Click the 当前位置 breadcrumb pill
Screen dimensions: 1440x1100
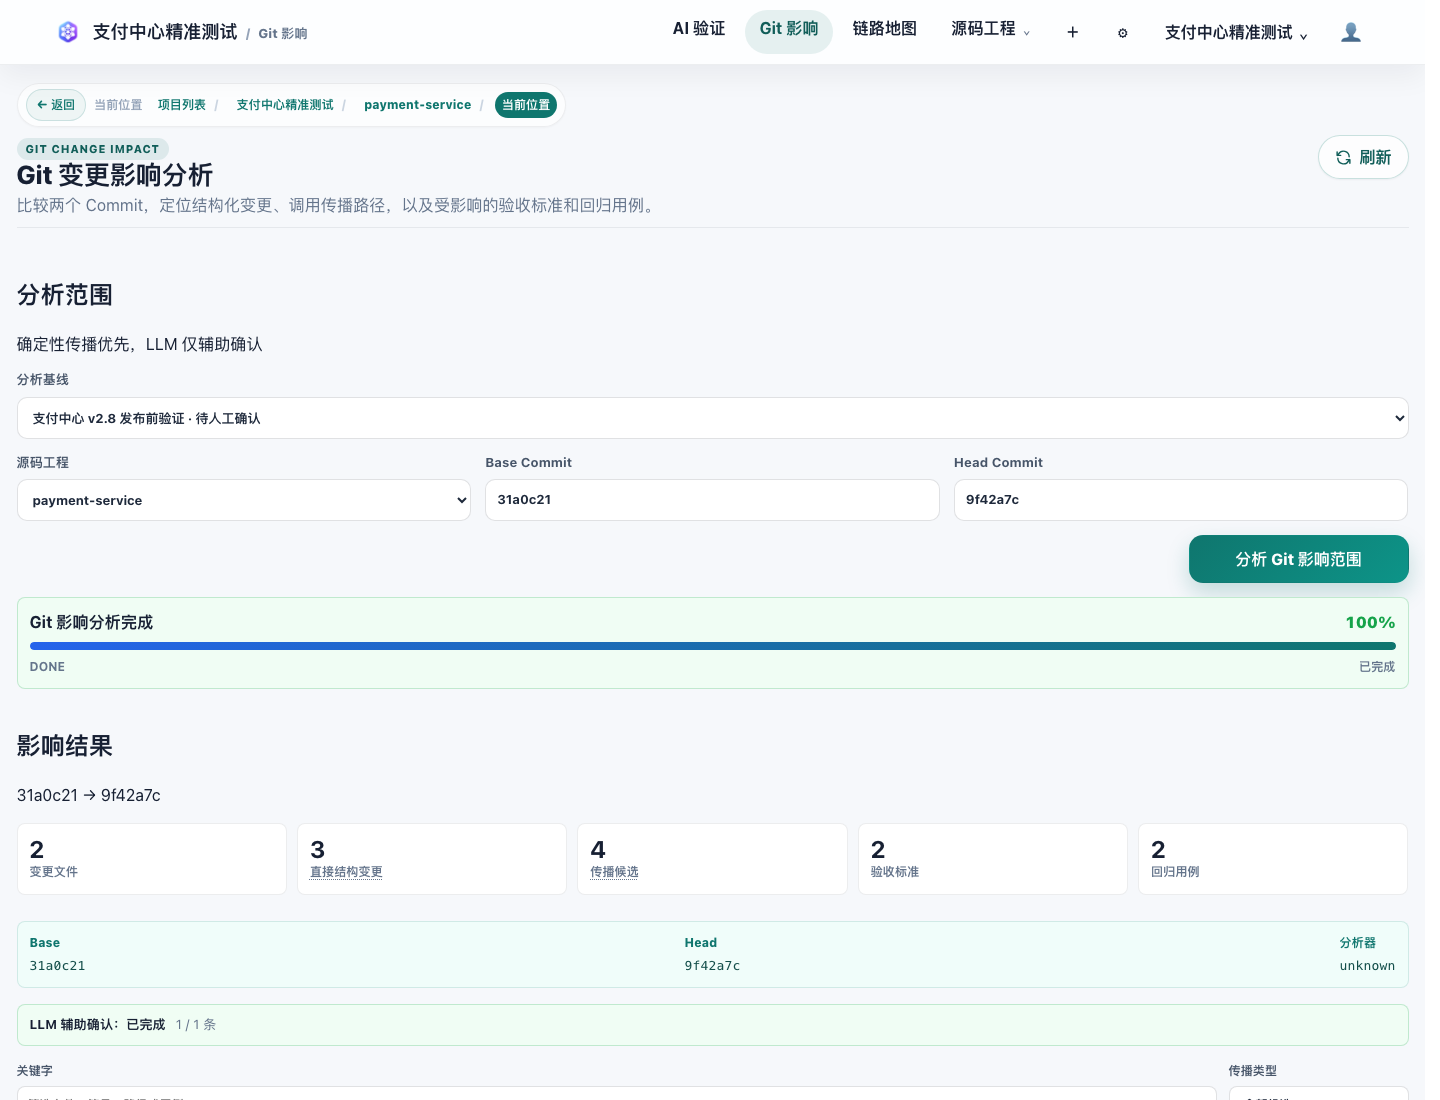coord(526,105)
